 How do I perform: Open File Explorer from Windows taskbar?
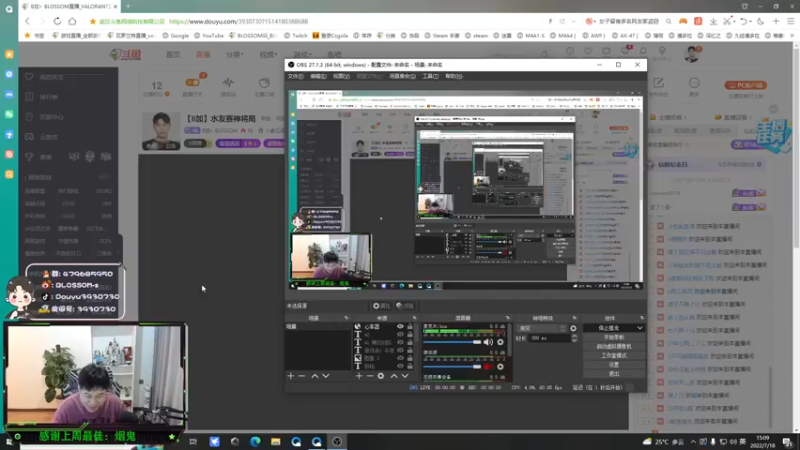pyautogui.click(x=276, y=442)
